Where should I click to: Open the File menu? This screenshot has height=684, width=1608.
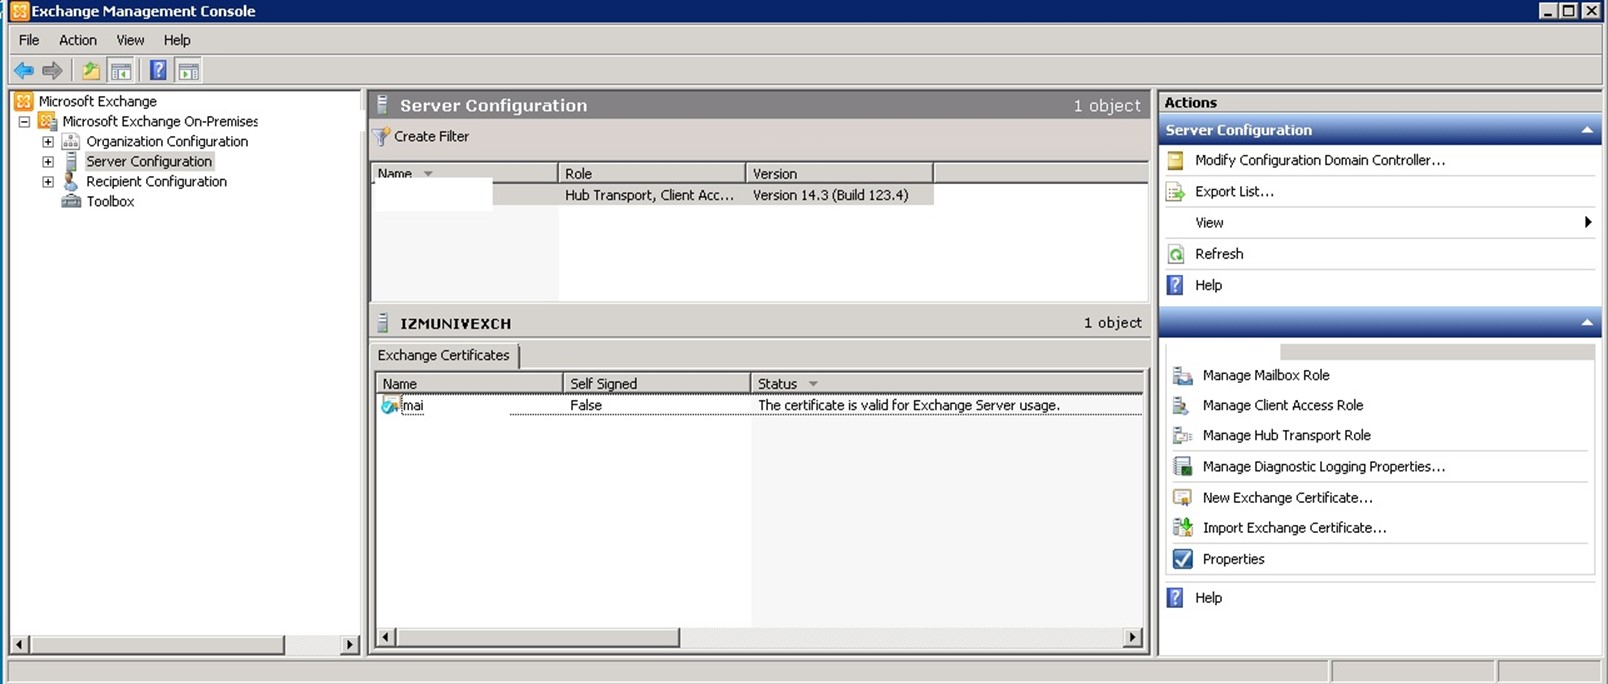(29, 40)
